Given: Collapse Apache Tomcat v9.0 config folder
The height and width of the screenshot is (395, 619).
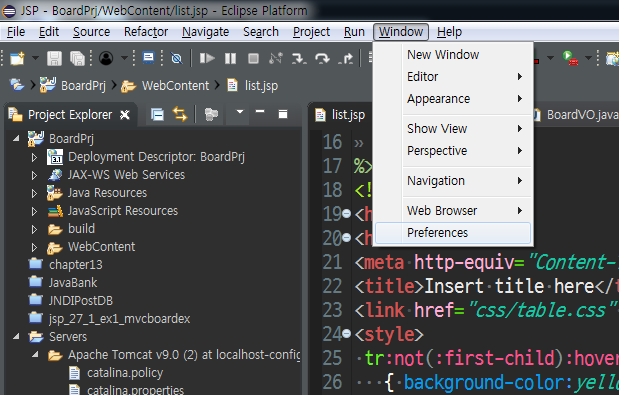Looking at the screenshot, I should 35,354.
